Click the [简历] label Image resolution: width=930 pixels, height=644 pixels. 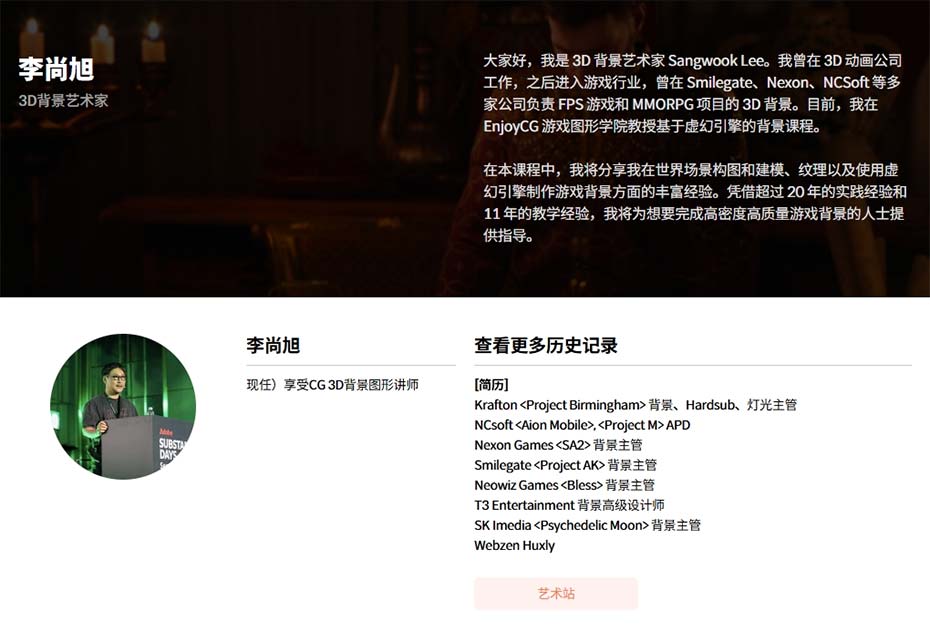point(491,385)
